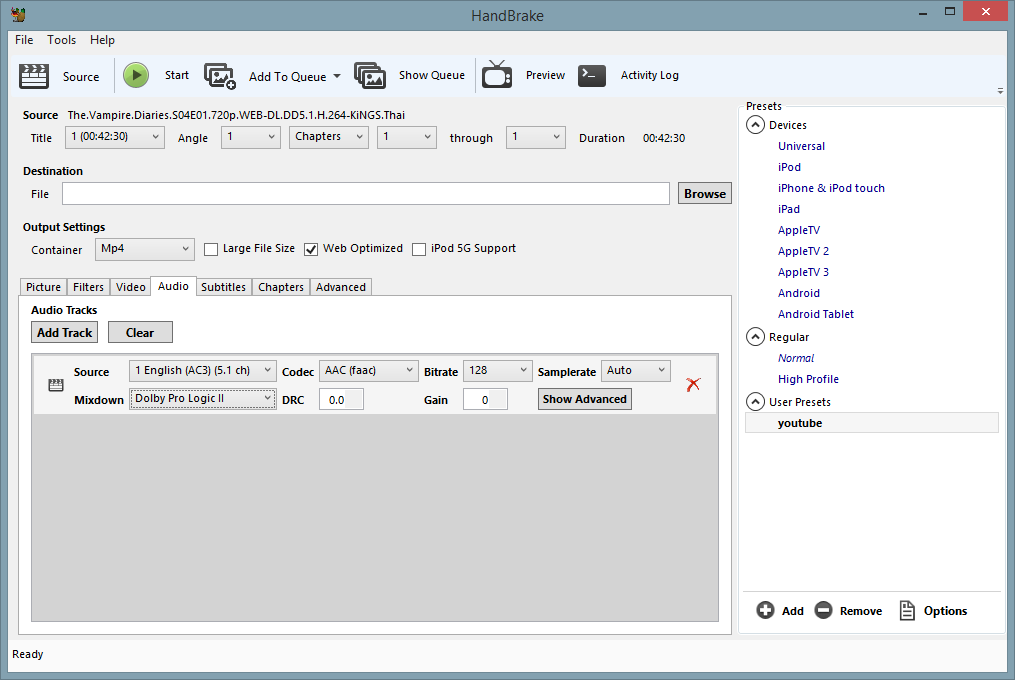Open the Show Queue icon
The width and height of the screenshot is (1015, 680).
(370, 76)
